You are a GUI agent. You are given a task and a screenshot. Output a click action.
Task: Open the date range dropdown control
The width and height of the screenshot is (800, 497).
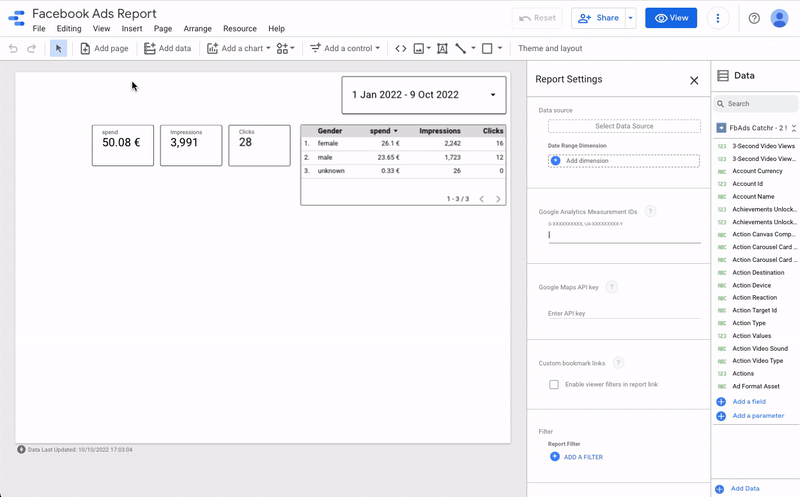(424, 95)
